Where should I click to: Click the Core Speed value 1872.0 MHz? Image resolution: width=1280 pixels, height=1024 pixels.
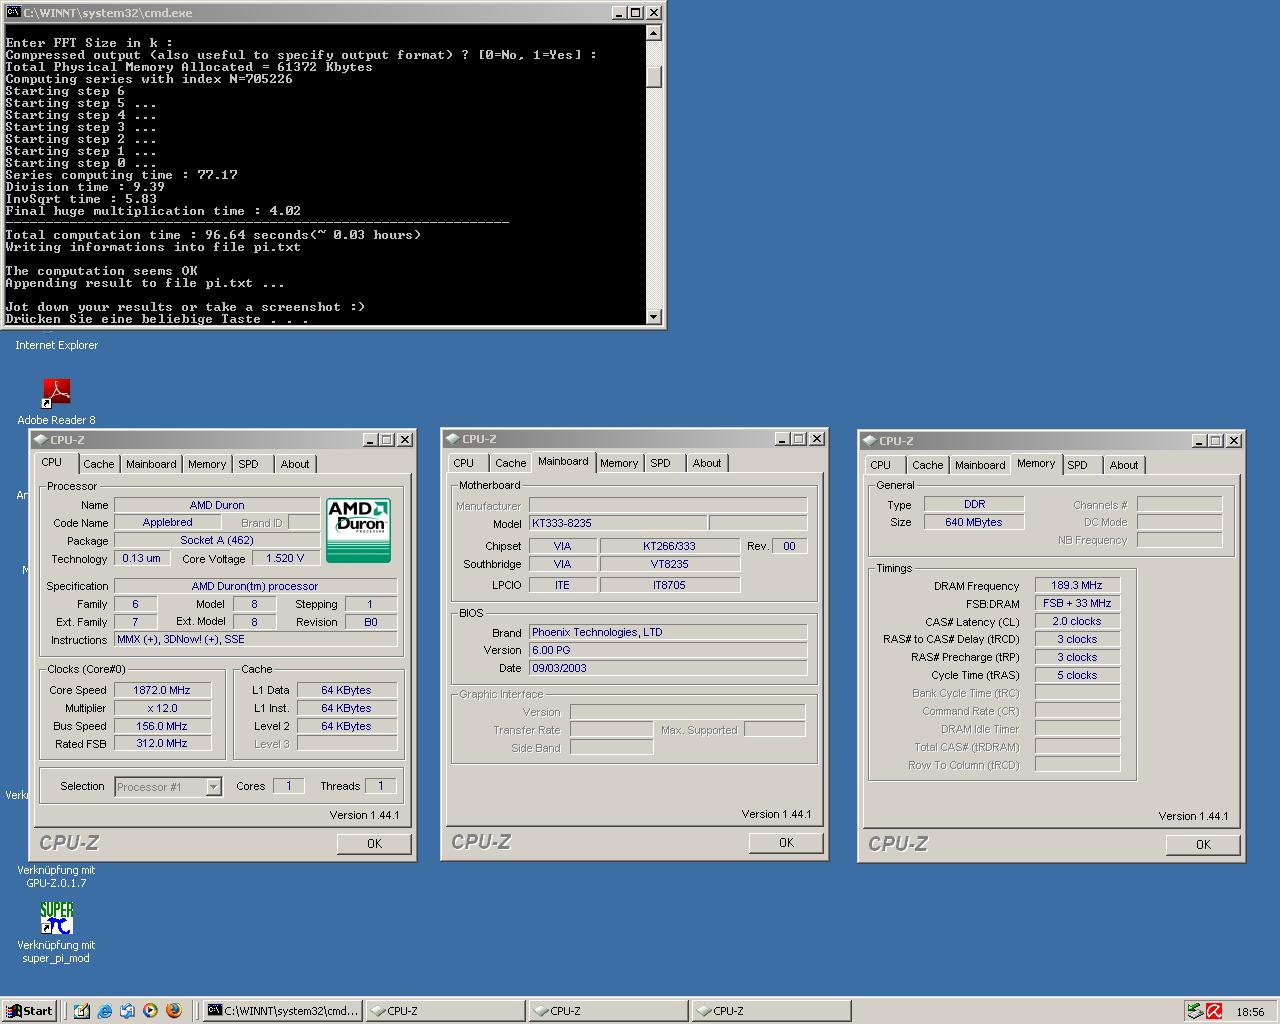[x=162, y=690]
